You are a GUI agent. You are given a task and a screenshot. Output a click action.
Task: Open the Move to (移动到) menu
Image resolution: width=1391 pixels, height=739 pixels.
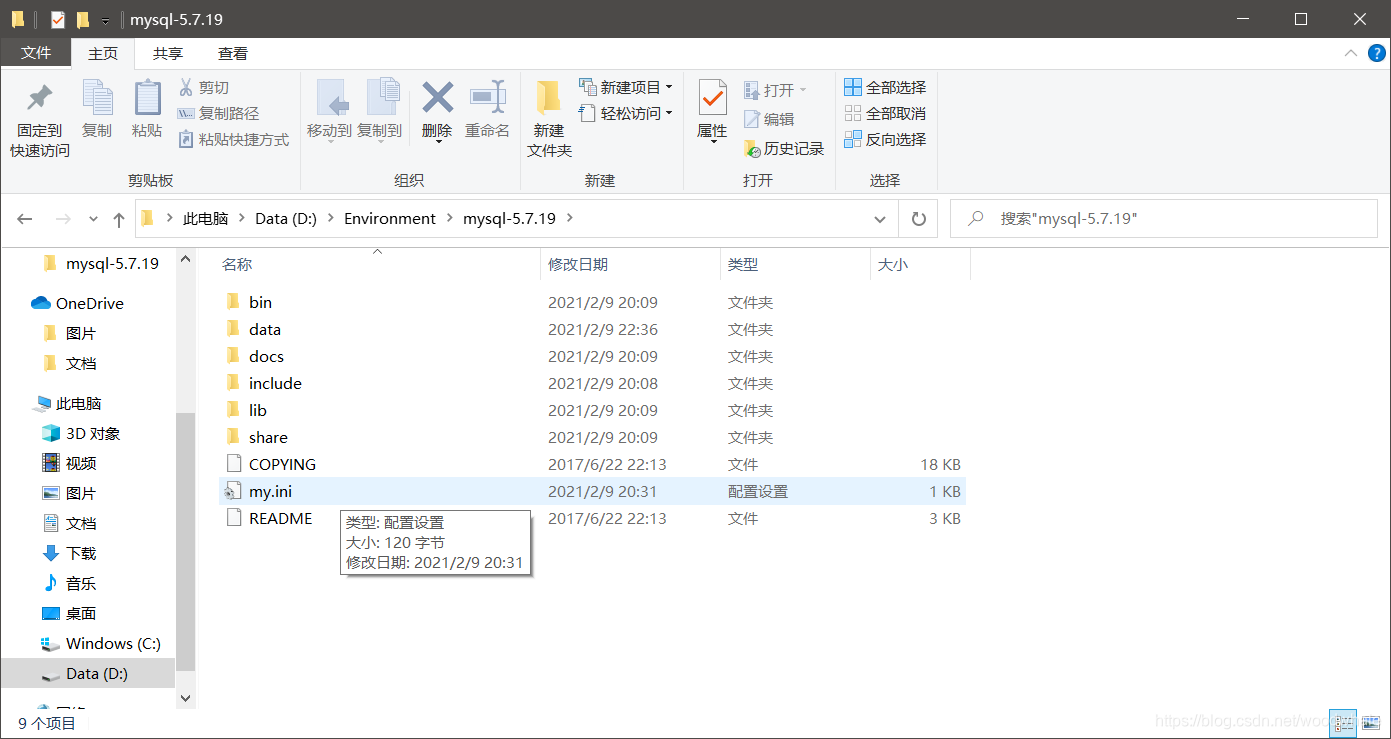329,109
